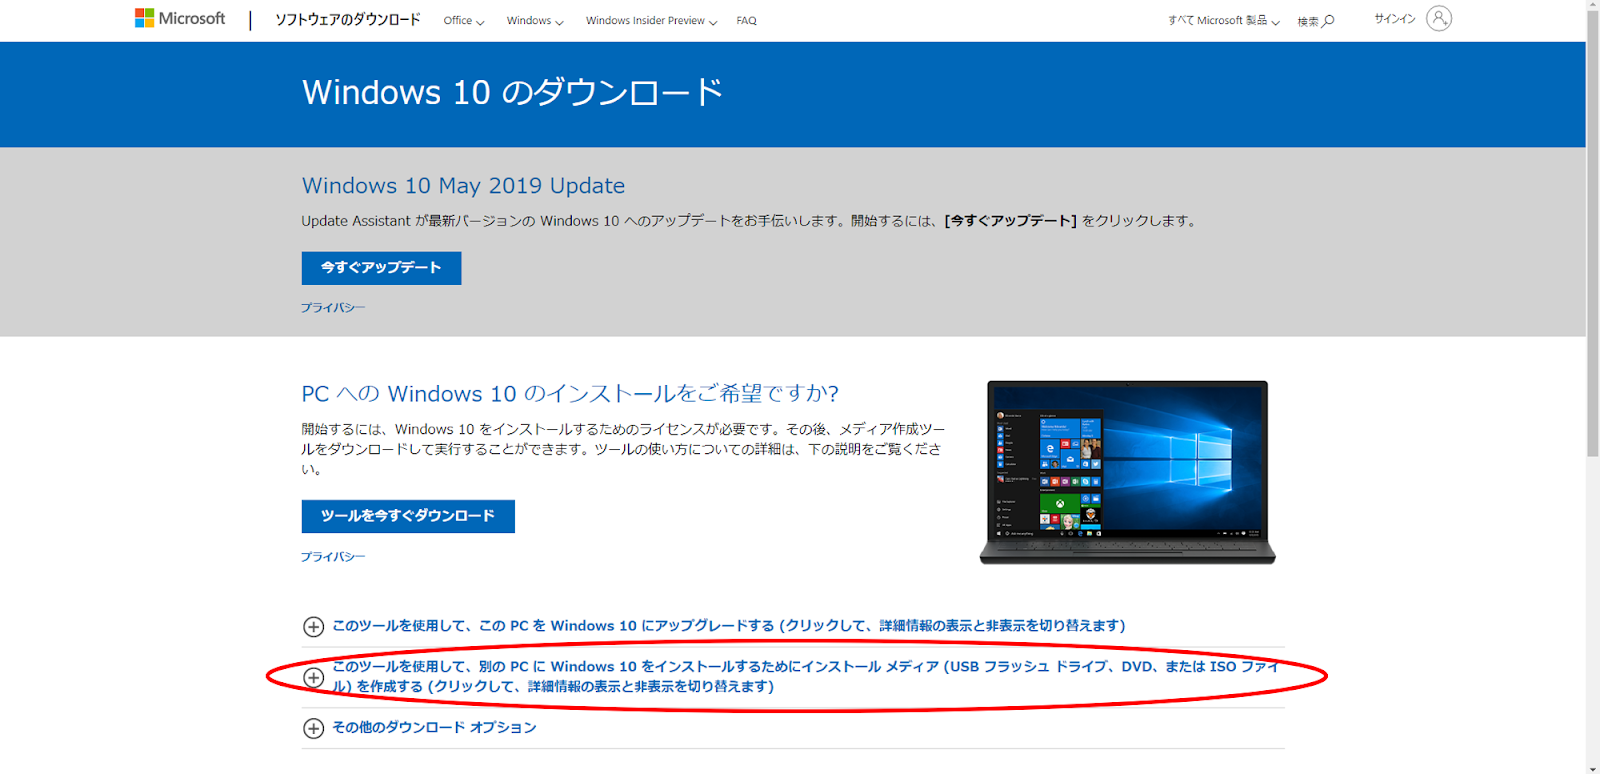Click the Microsoft logo

tap(180, 18)
